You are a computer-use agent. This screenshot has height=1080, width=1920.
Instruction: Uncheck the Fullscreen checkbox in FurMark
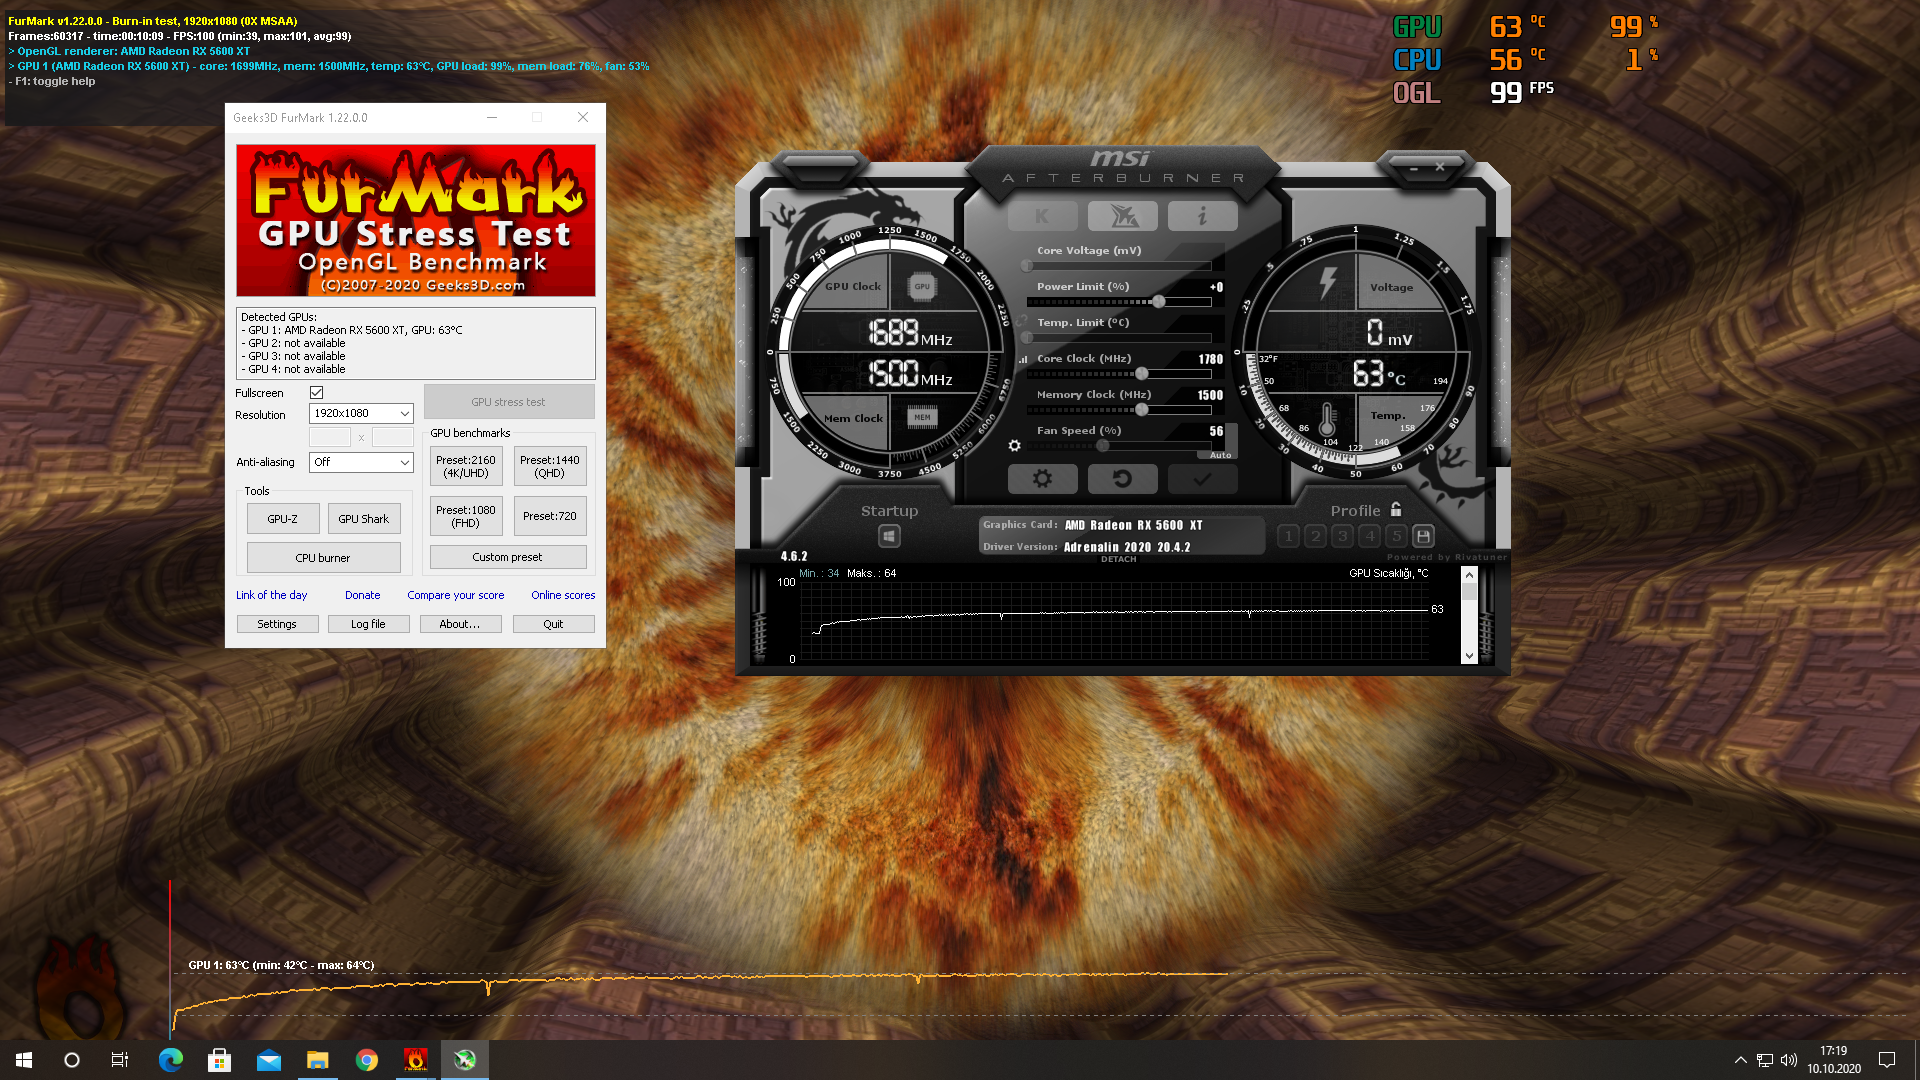(x=316, y=393)
